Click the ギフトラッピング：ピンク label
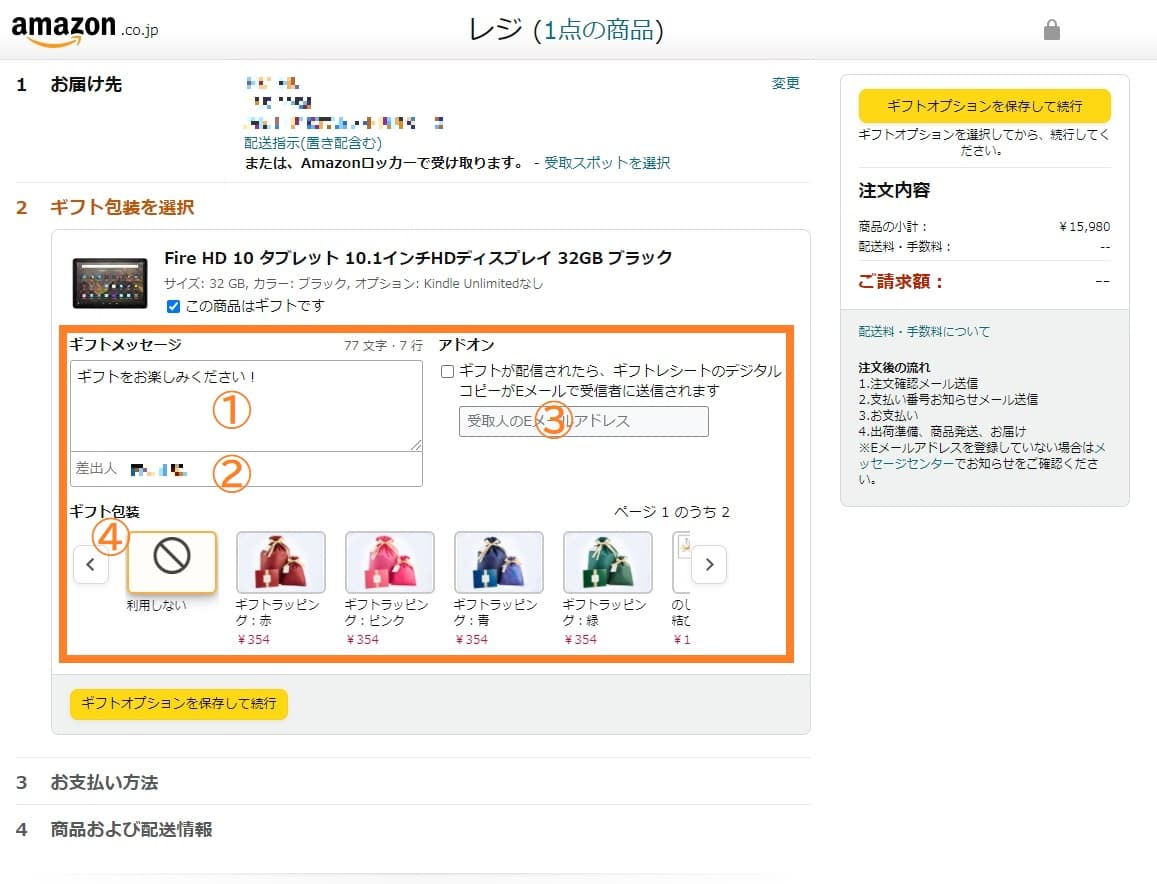 [387, 612]
